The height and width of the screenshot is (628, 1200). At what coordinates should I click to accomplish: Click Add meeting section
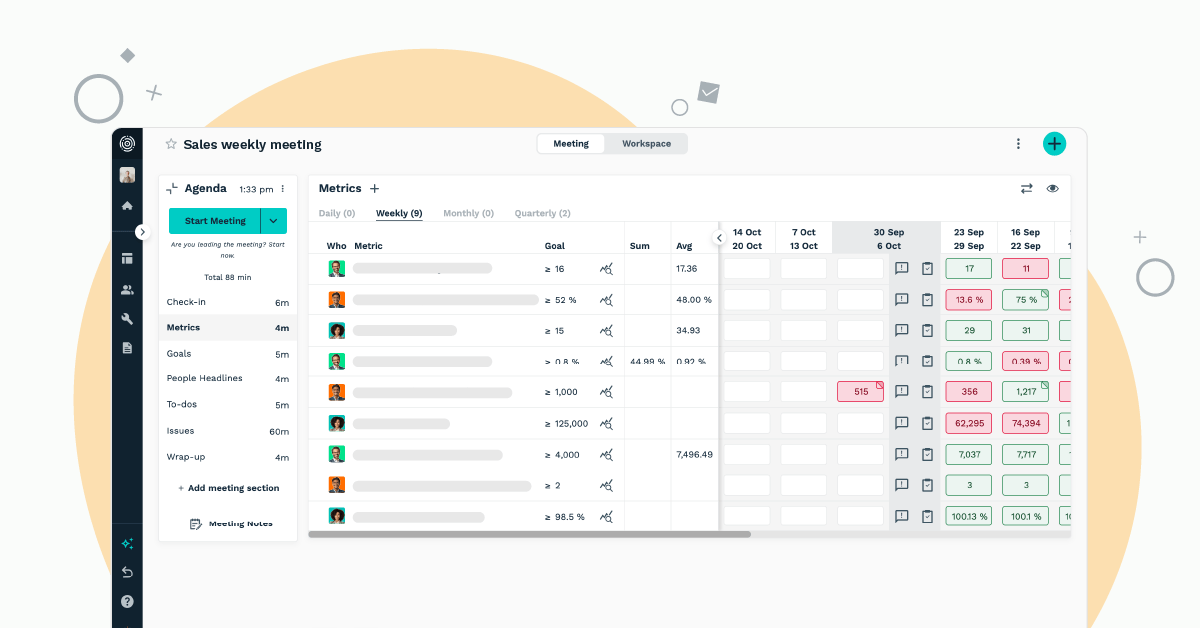(x=228, y=488)
